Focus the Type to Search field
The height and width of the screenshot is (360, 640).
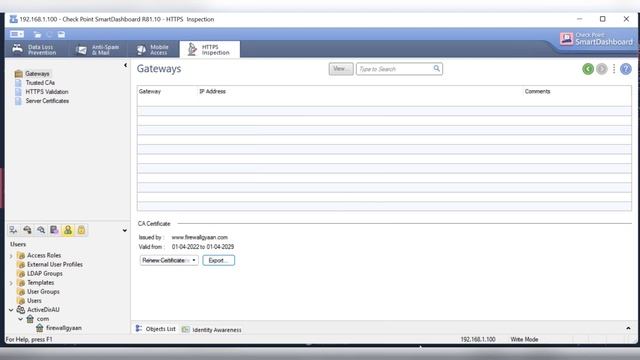[x=399, y=69]
